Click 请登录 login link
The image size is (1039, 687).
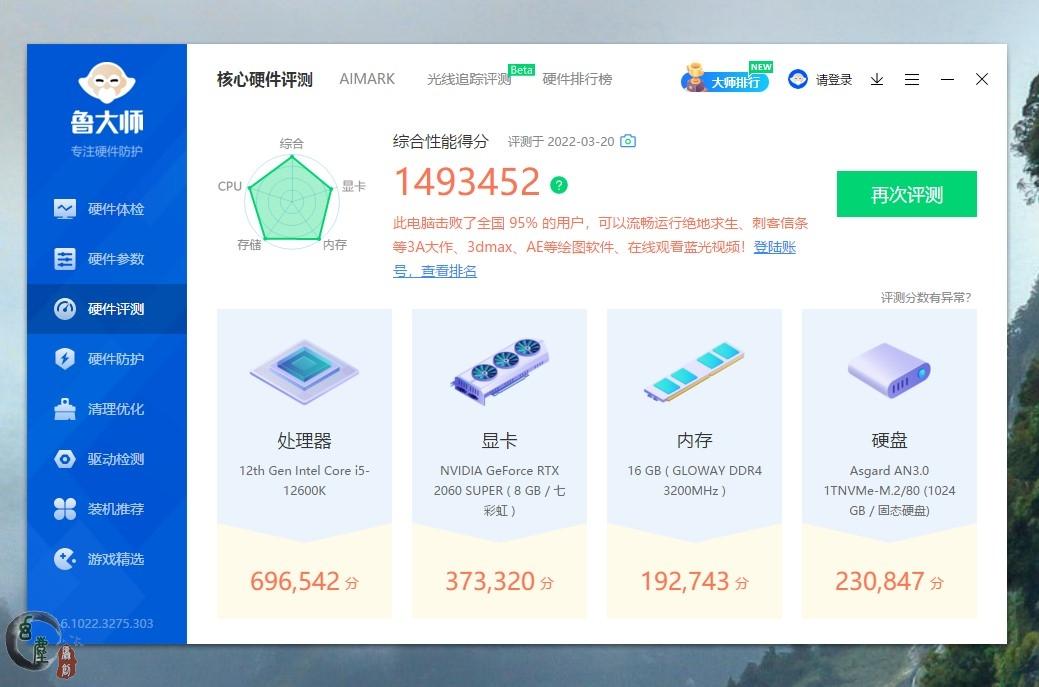coord(834,79)
